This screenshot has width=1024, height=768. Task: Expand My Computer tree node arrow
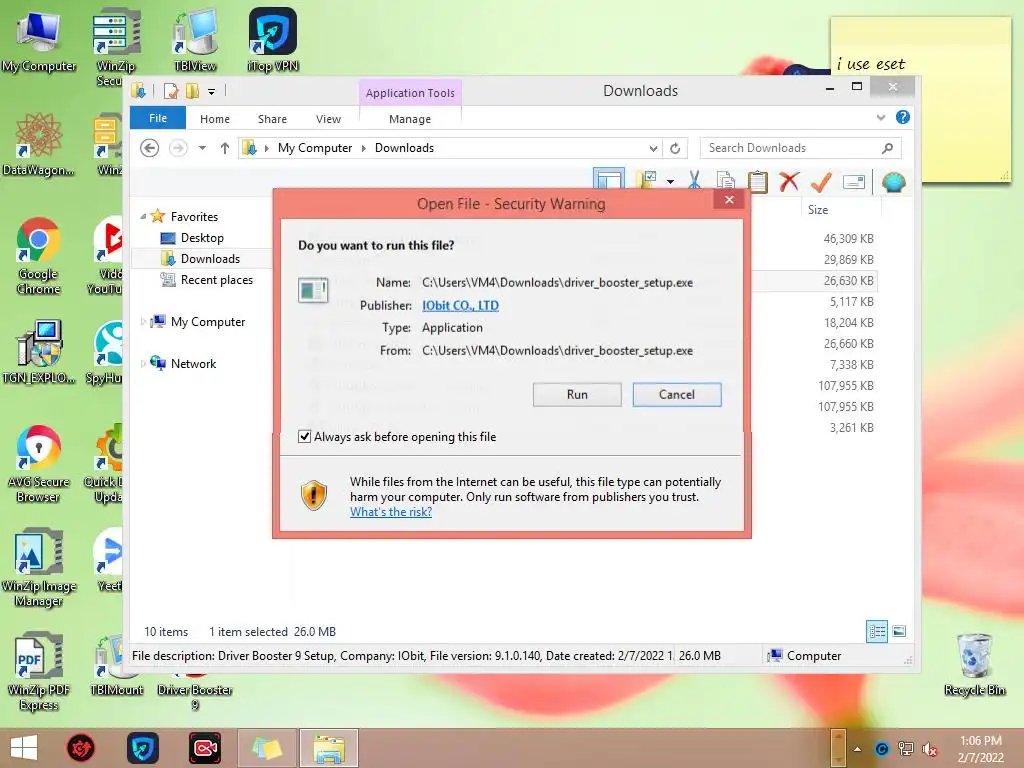pyautogui.click(x=143, y=321)
